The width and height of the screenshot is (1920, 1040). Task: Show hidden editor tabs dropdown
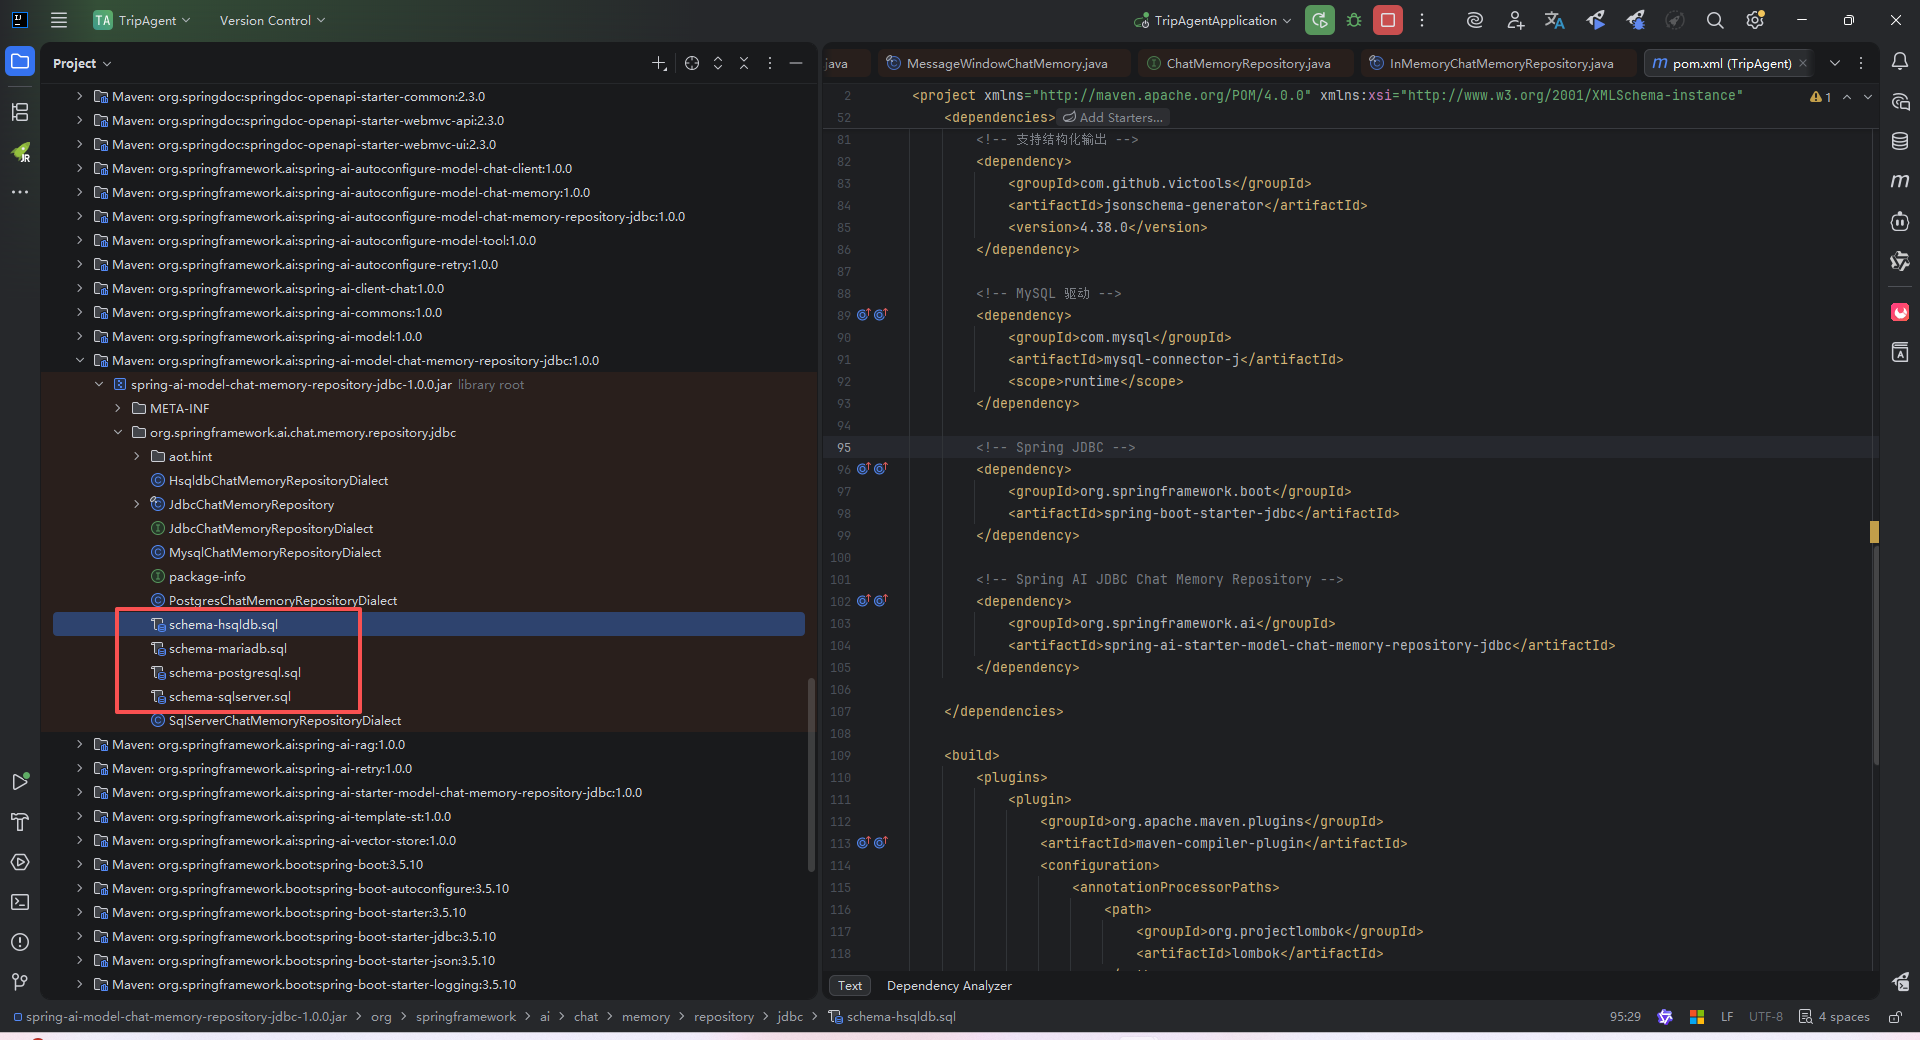point(1835,63)
